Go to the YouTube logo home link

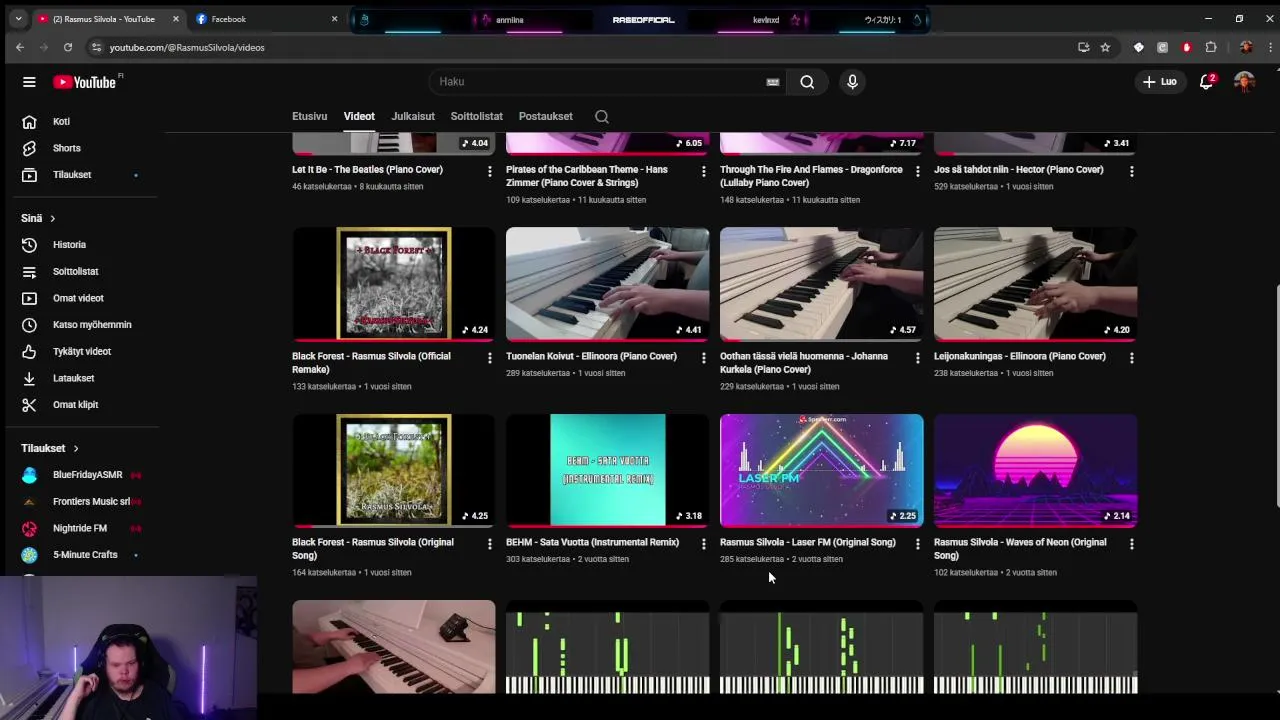[86, 82]
